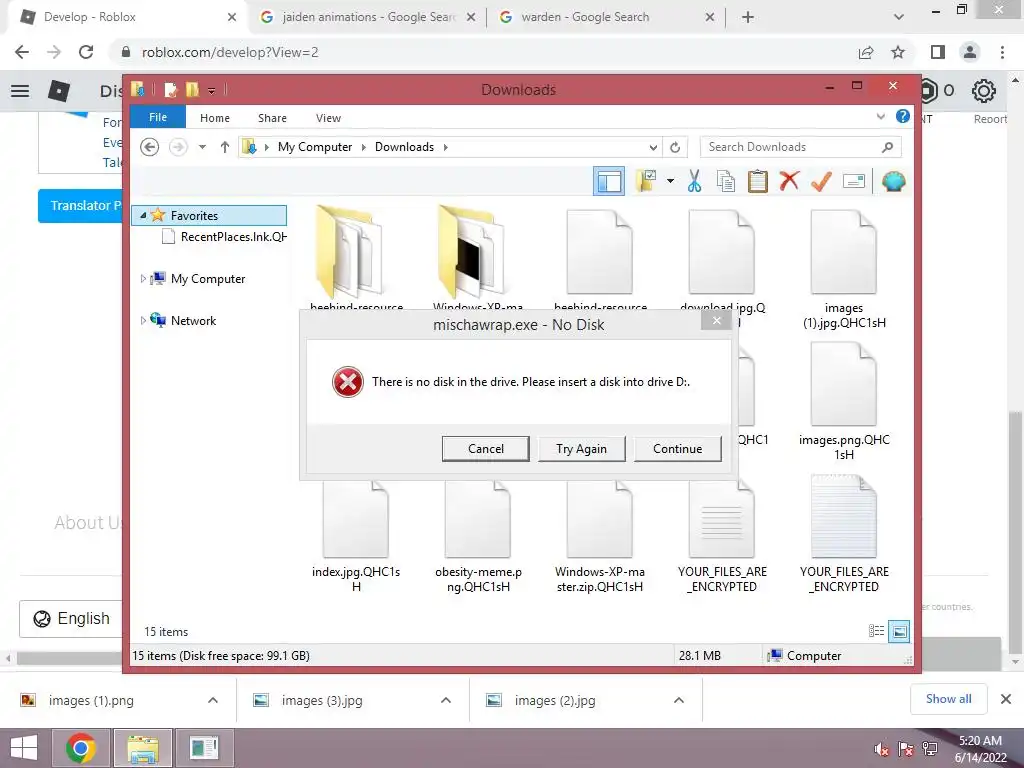Click Show all downloads button
The height and width of the screenshot is (768, 1024).
[948, 699]
